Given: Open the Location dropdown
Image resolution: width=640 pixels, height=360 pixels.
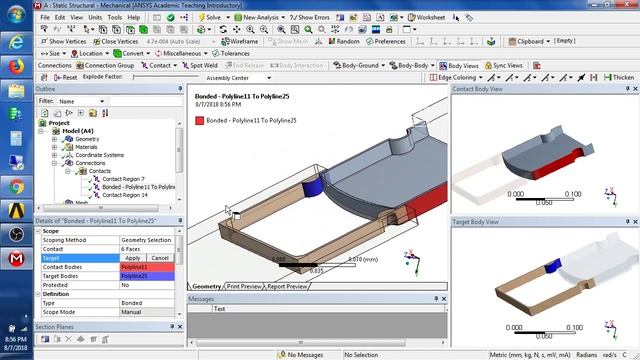Looking at the screenshot, I should click(x=90, y=53).
